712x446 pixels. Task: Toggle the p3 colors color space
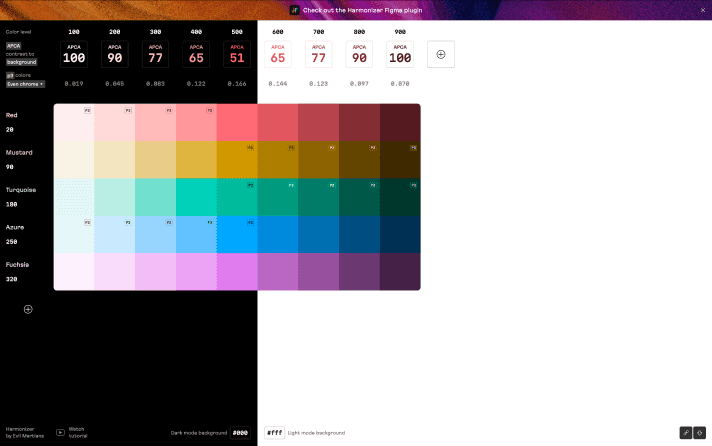click(x=10, y=75)
